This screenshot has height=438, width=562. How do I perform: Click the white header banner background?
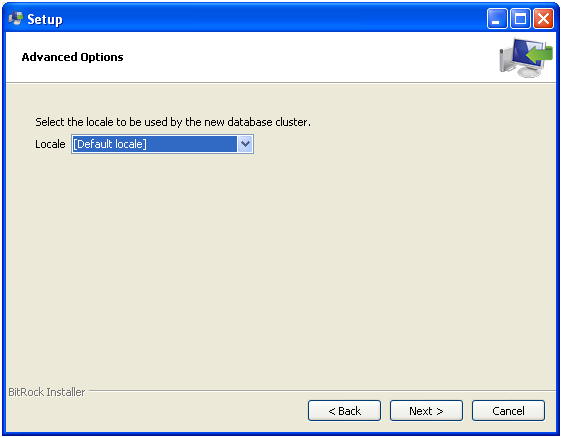(x=305, y=57)
